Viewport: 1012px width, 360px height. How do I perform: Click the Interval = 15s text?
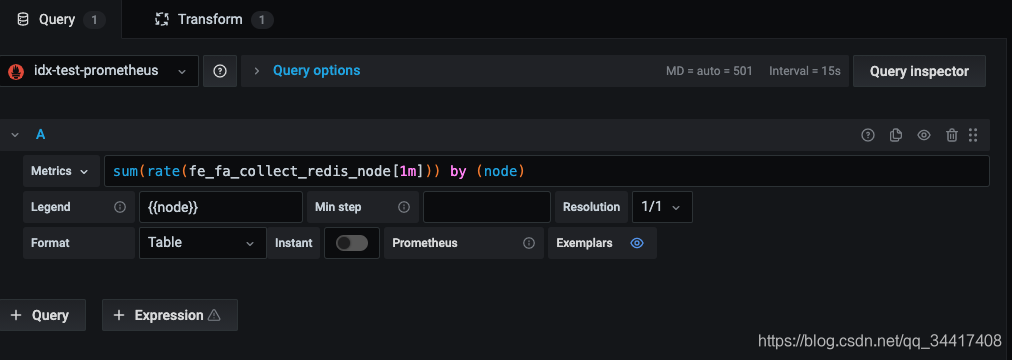(x=805, y=71)
